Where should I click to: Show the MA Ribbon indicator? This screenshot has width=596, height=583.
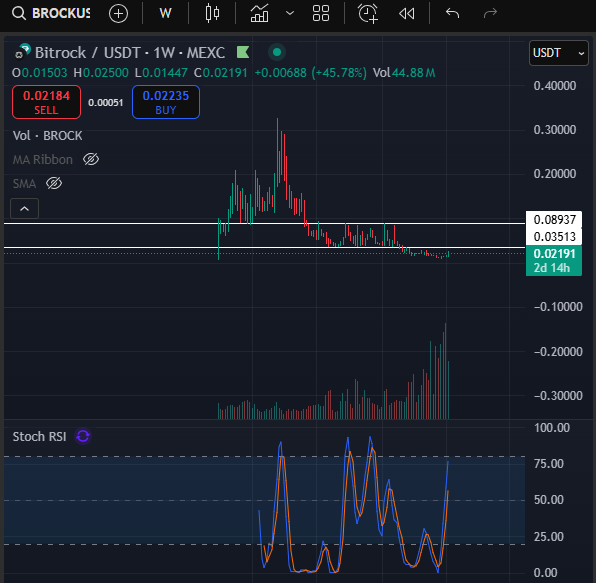(91, 159)
